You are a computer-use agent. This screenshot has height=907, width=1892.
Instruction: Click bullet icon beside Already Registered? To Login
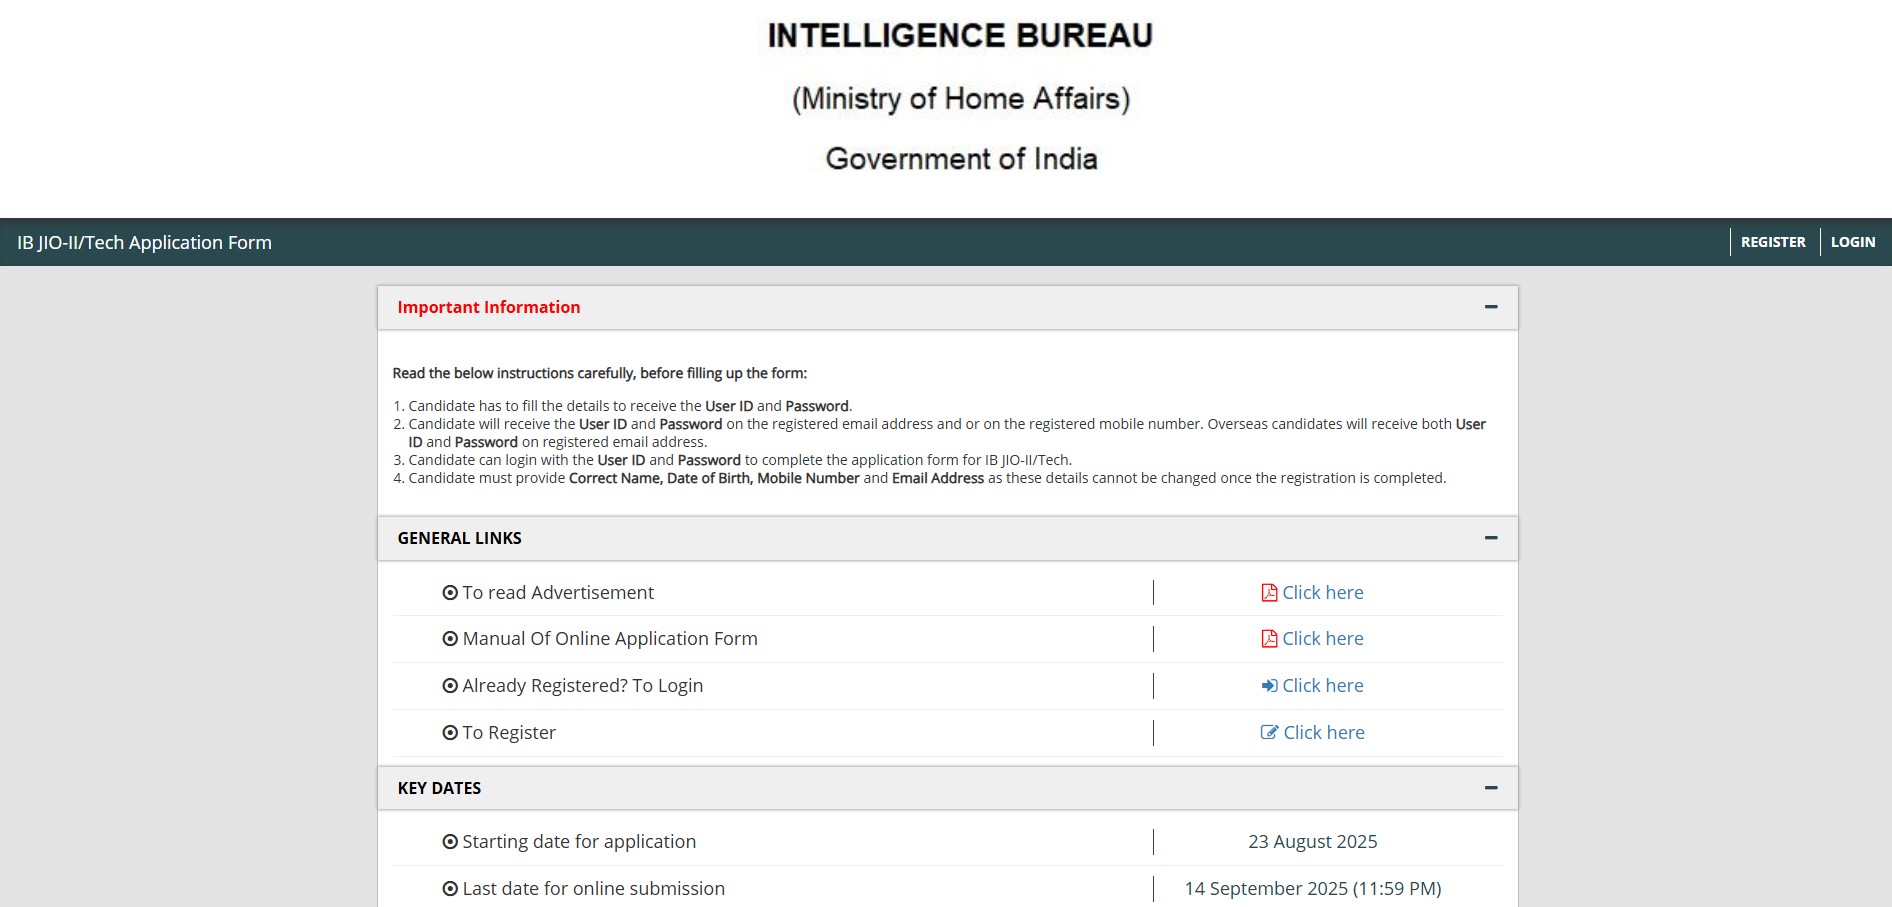(450, 686)
